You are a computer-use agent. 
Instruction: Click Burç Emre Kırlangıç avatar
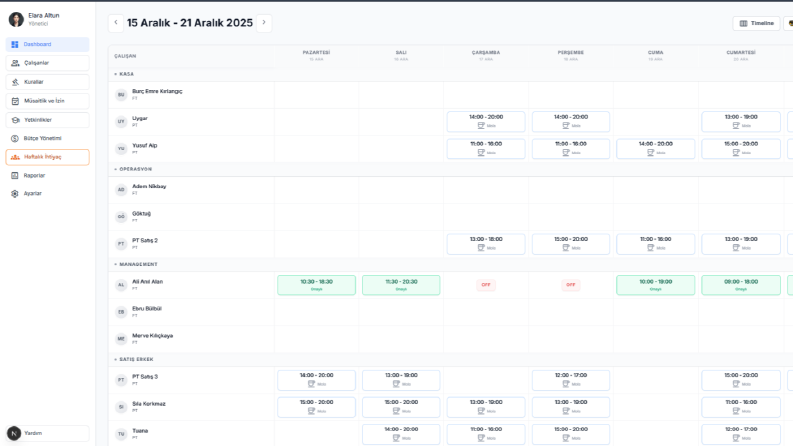pyautogui.click(x=121, y=95)
